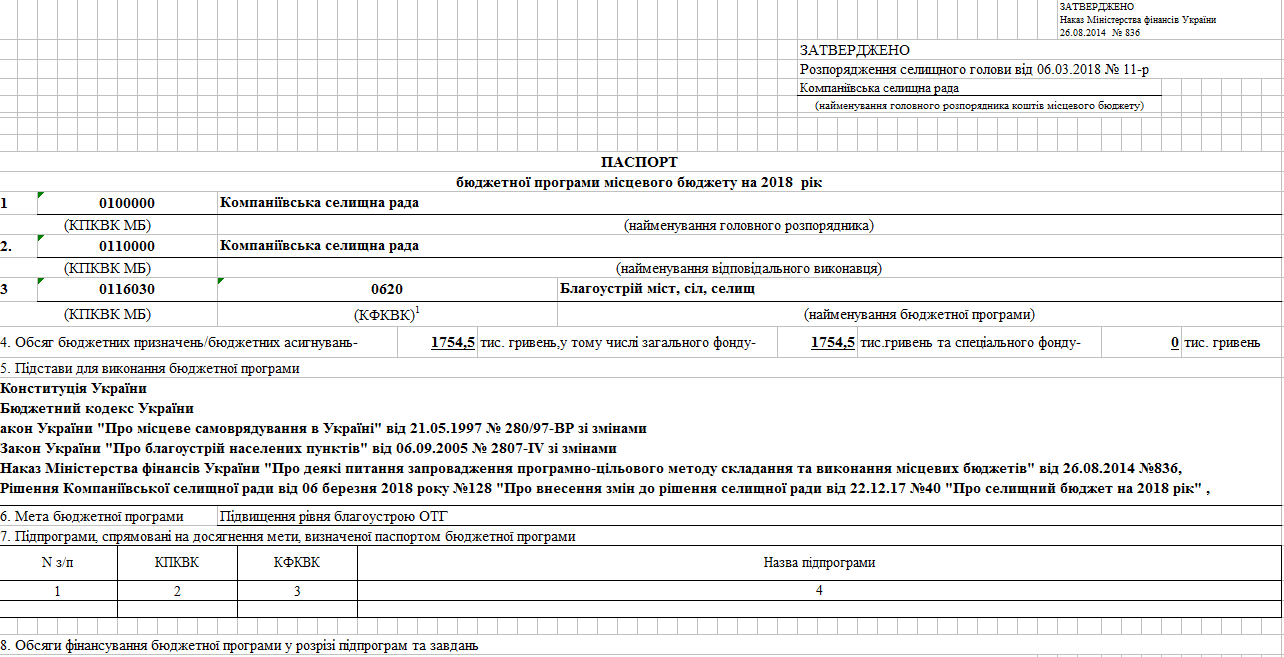Screen dimensions: 1284x657
Task: Click "26.08.2014 № 836" in top corner
Action: (x=1100, y=32)
